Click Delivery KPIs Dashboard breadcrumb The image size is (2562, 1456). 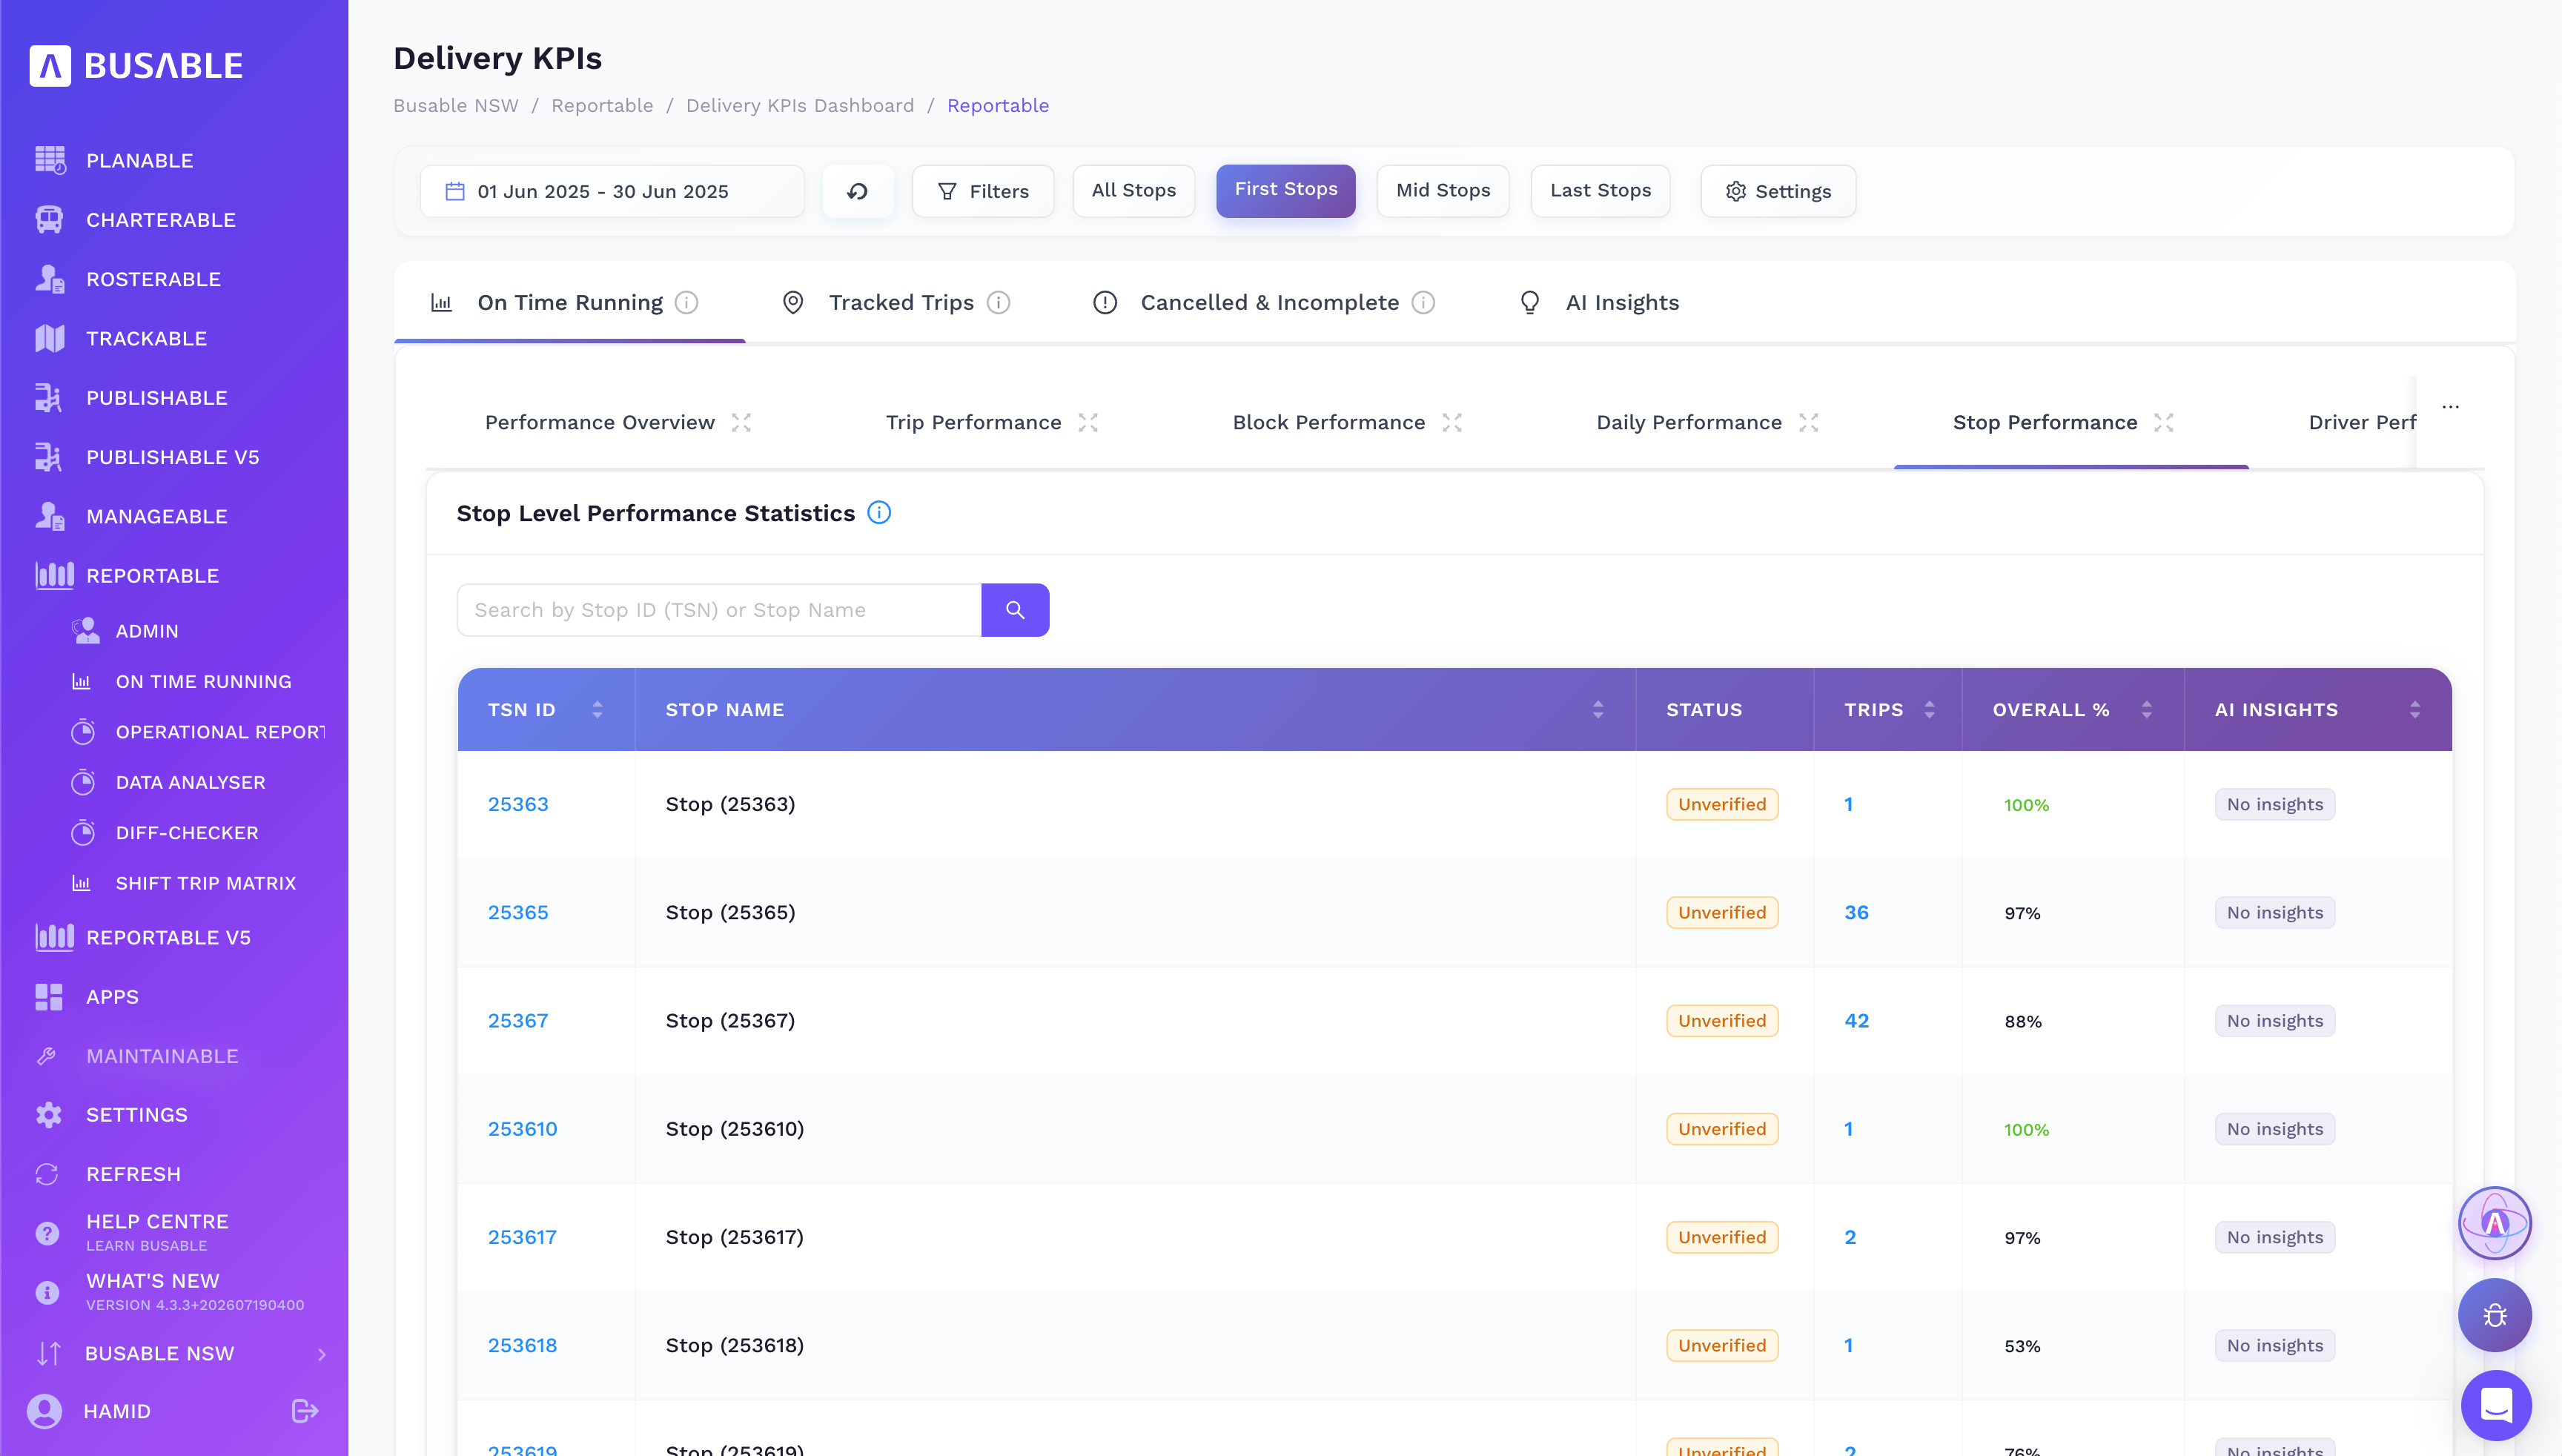pyautogui.click(x=800, y=106)
